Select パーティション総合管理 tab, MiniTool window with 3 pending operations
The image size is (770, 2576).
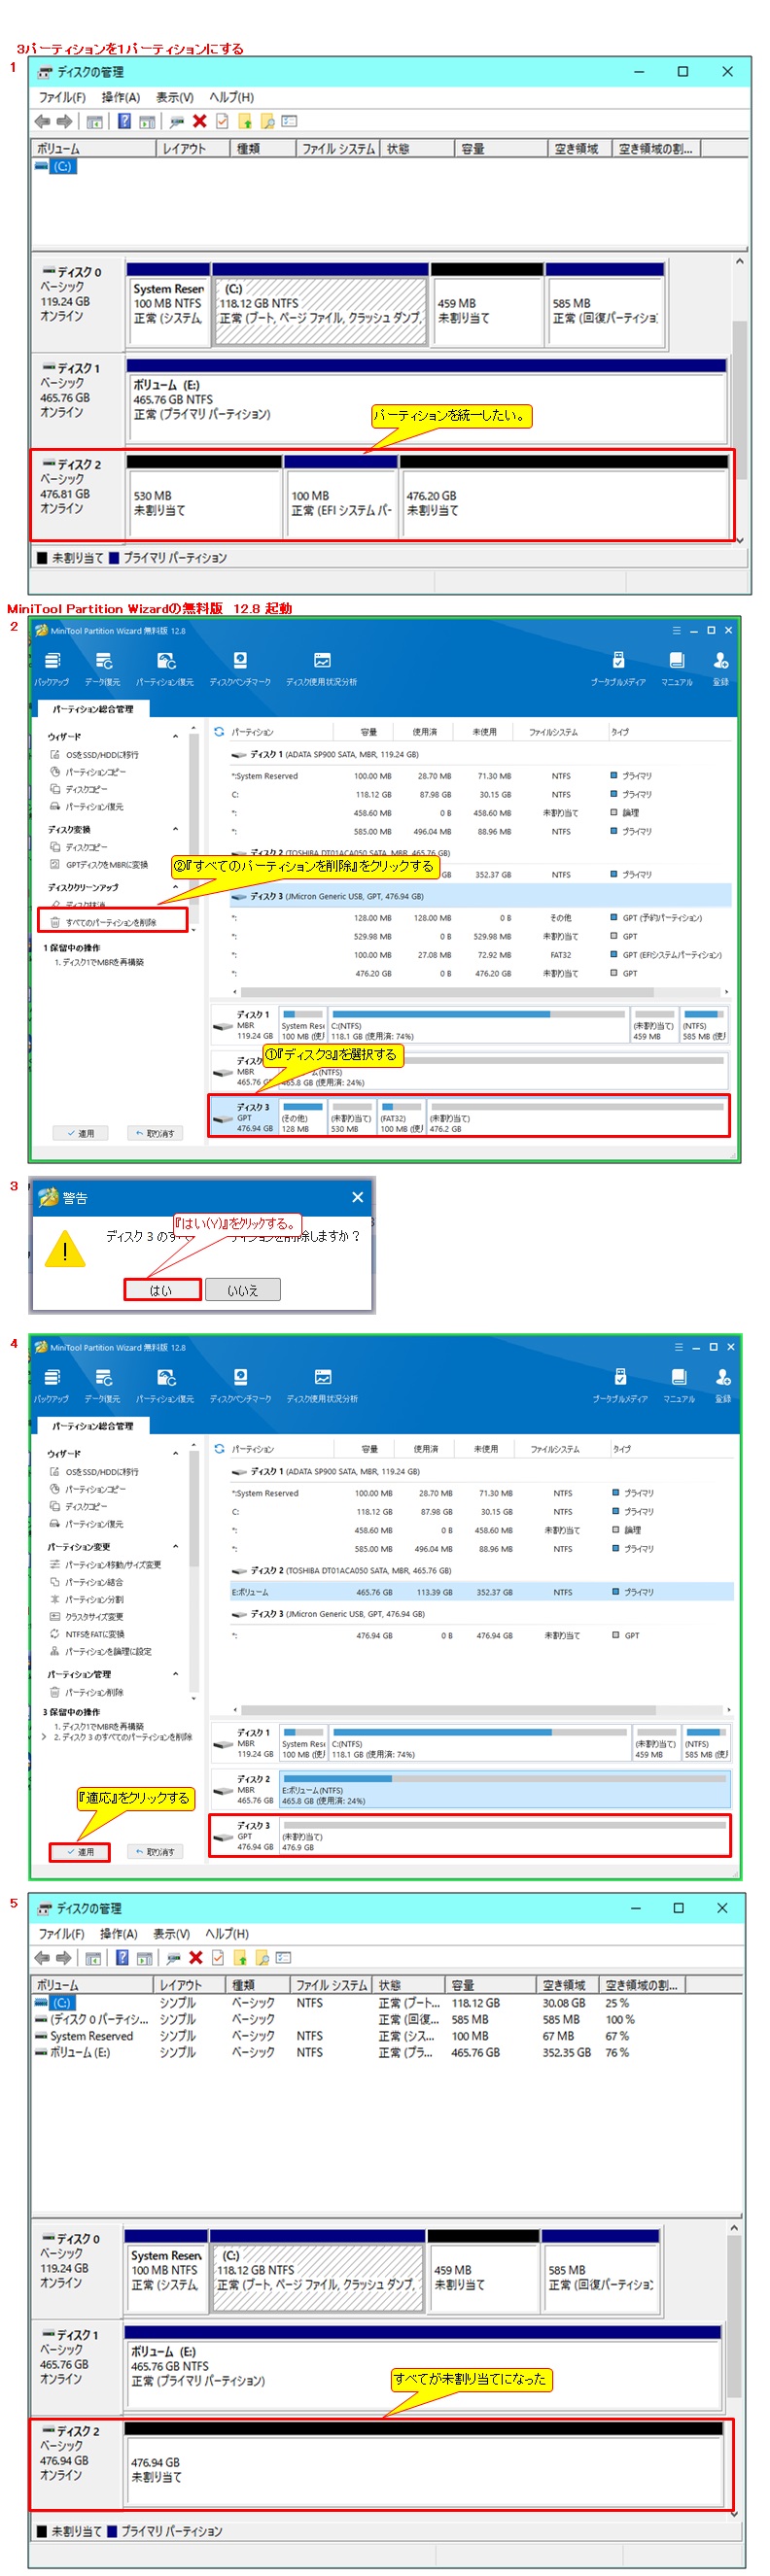coord(93,1426)
